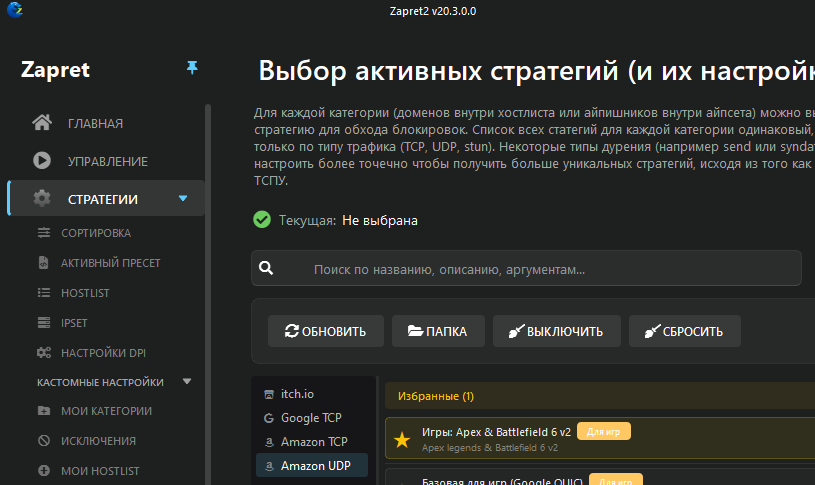
Task: Collapse КАСТОМНЫЕ НАСТРОЙКИ section arrow
Action: click(x=187, y=382)
